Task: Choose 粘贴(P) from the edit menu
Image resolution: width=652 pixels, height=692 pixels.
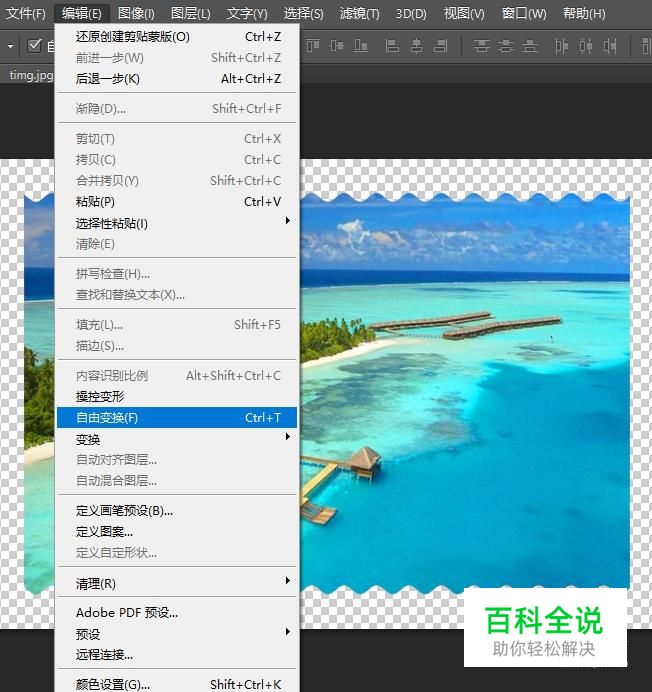Action: click(x=177, y=202)
